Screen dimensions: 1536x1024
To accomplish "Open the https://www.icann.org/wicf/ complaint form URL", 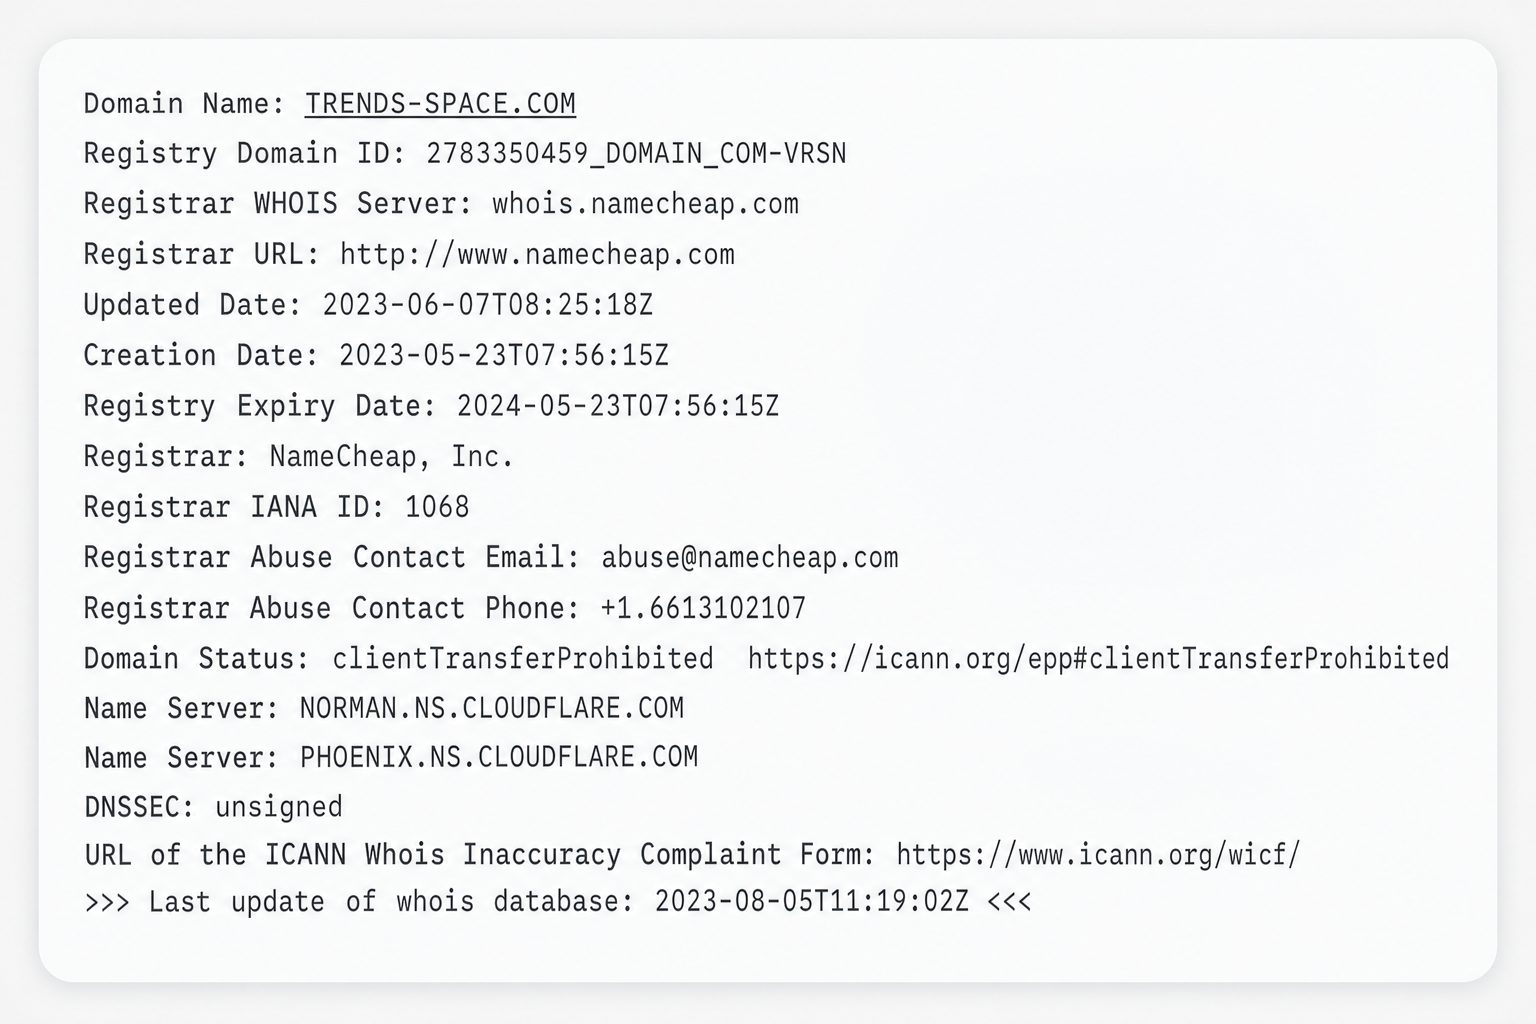I will click(1098, 855).
